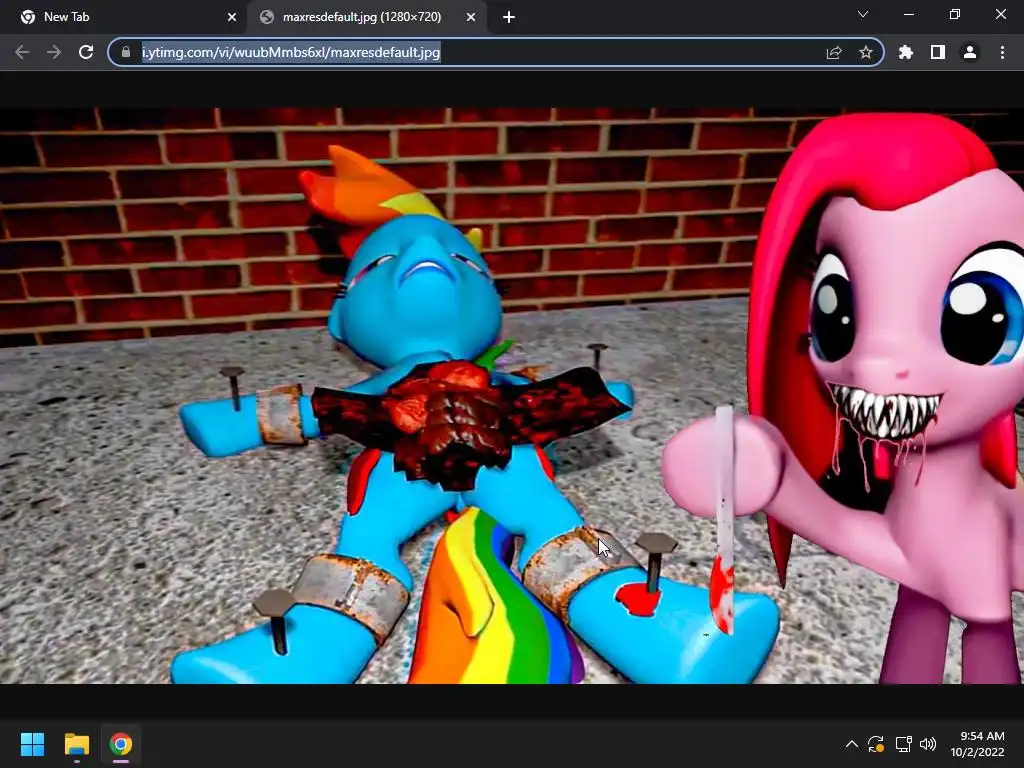This screenshot has width=1024, height=768.
Task: View site information lock icon
Action: (126, 52)
